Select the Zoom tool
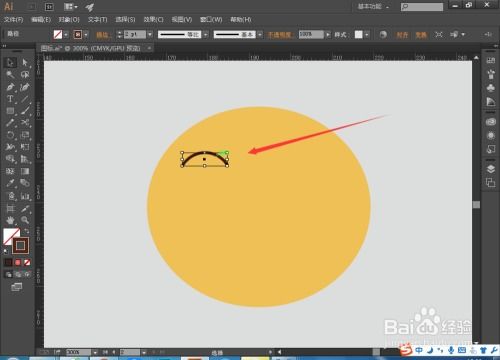Screen dimensions: 500x360 (25, 220)
